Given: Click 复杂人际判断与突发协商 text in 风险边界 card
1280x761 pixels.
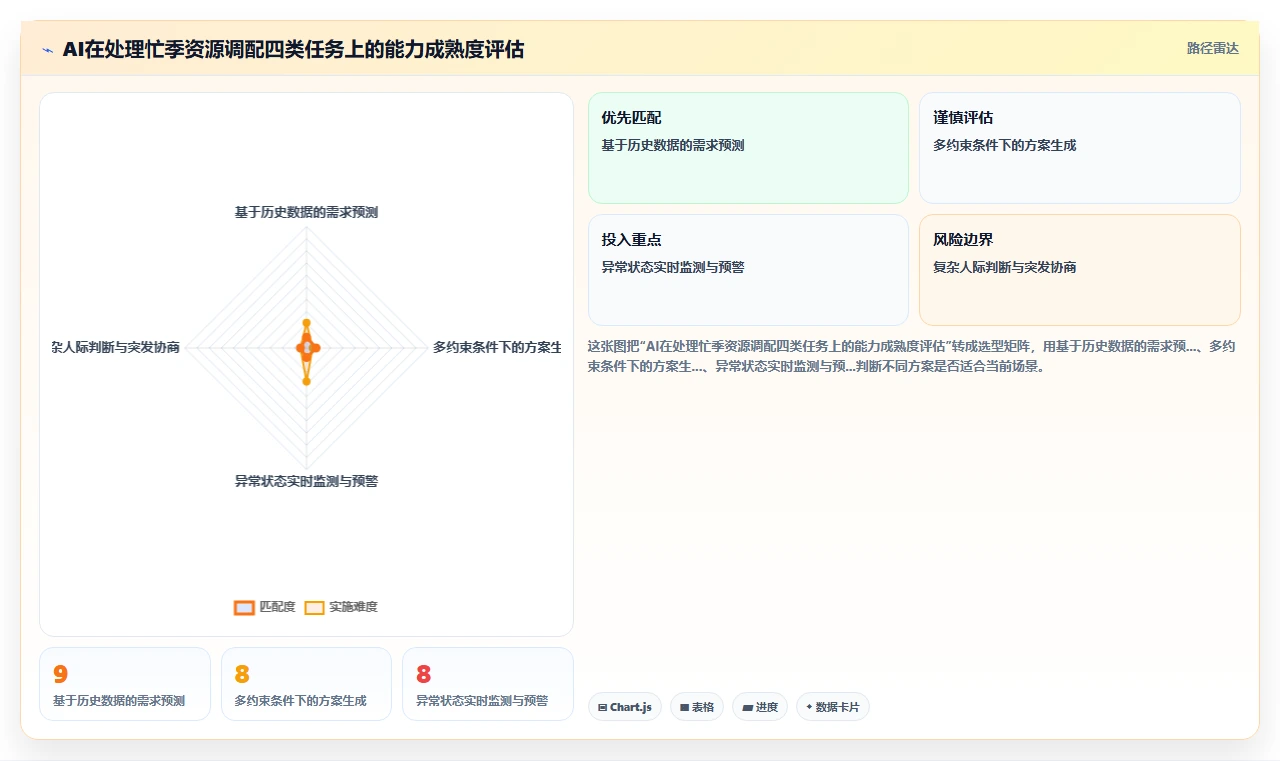Looking at the screenshot, I should pyautogui.click(x=1005, y=267).
